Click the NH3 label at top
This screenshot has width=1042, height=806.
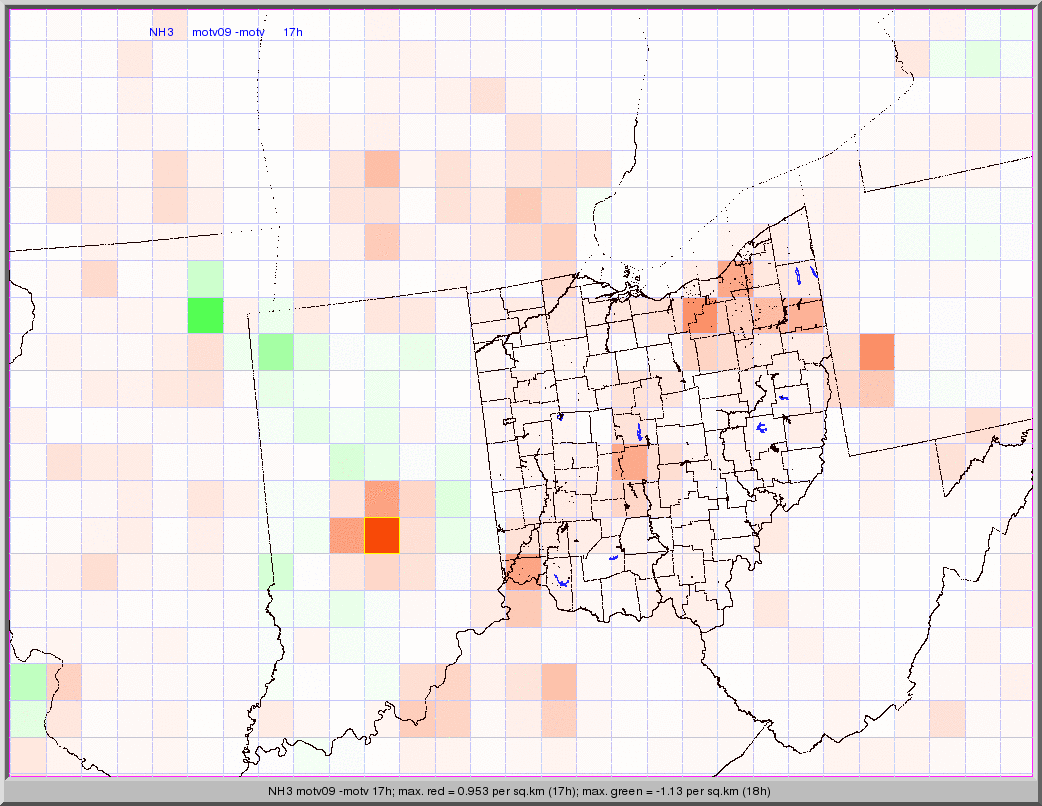161,32
